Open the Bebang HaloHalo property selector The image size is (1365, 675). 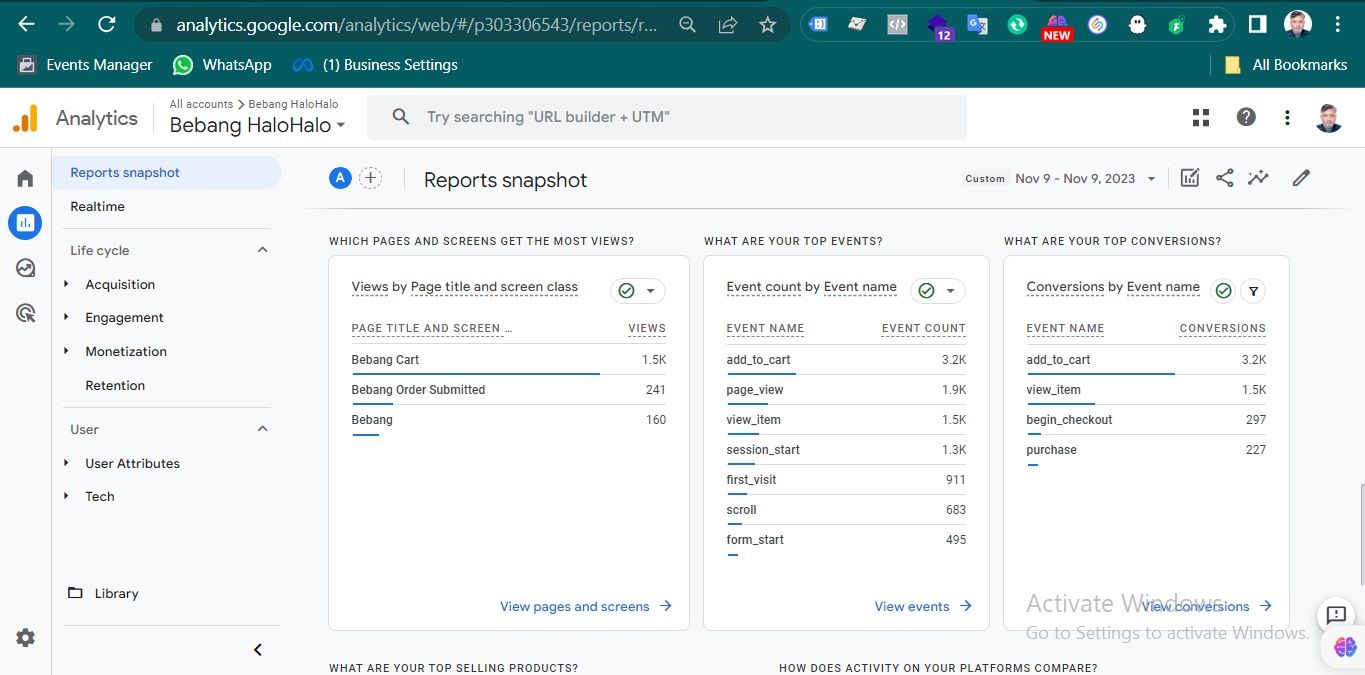[x=257, y=125]
